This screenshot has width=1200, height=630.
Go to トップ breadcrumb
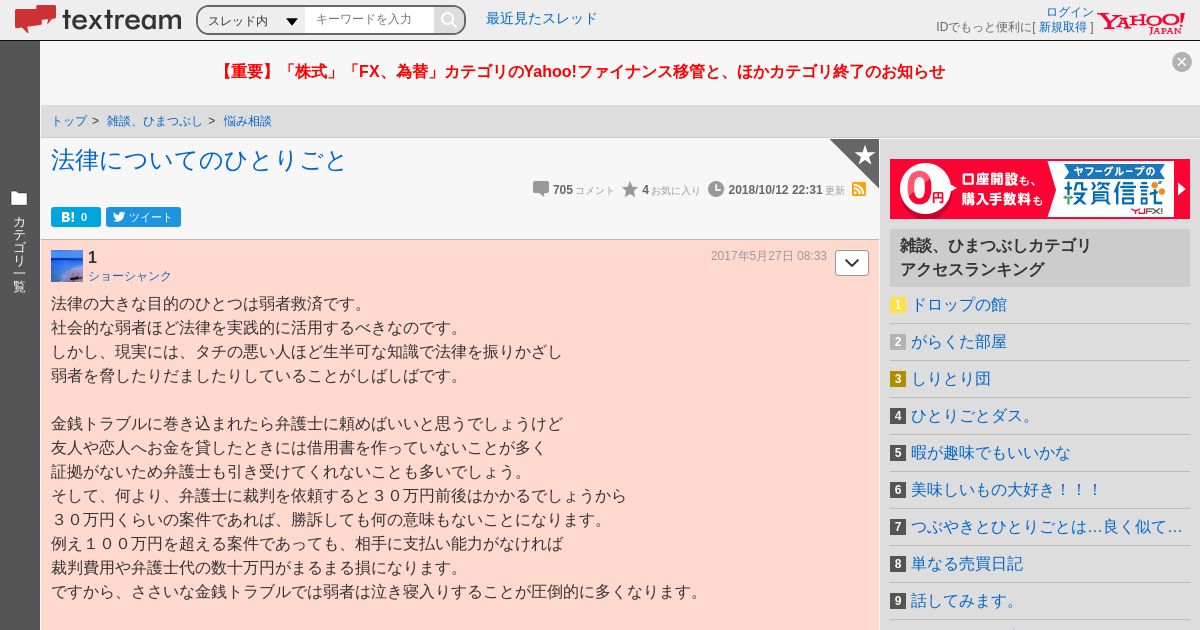pyautogui.click(x=69, y=121)
